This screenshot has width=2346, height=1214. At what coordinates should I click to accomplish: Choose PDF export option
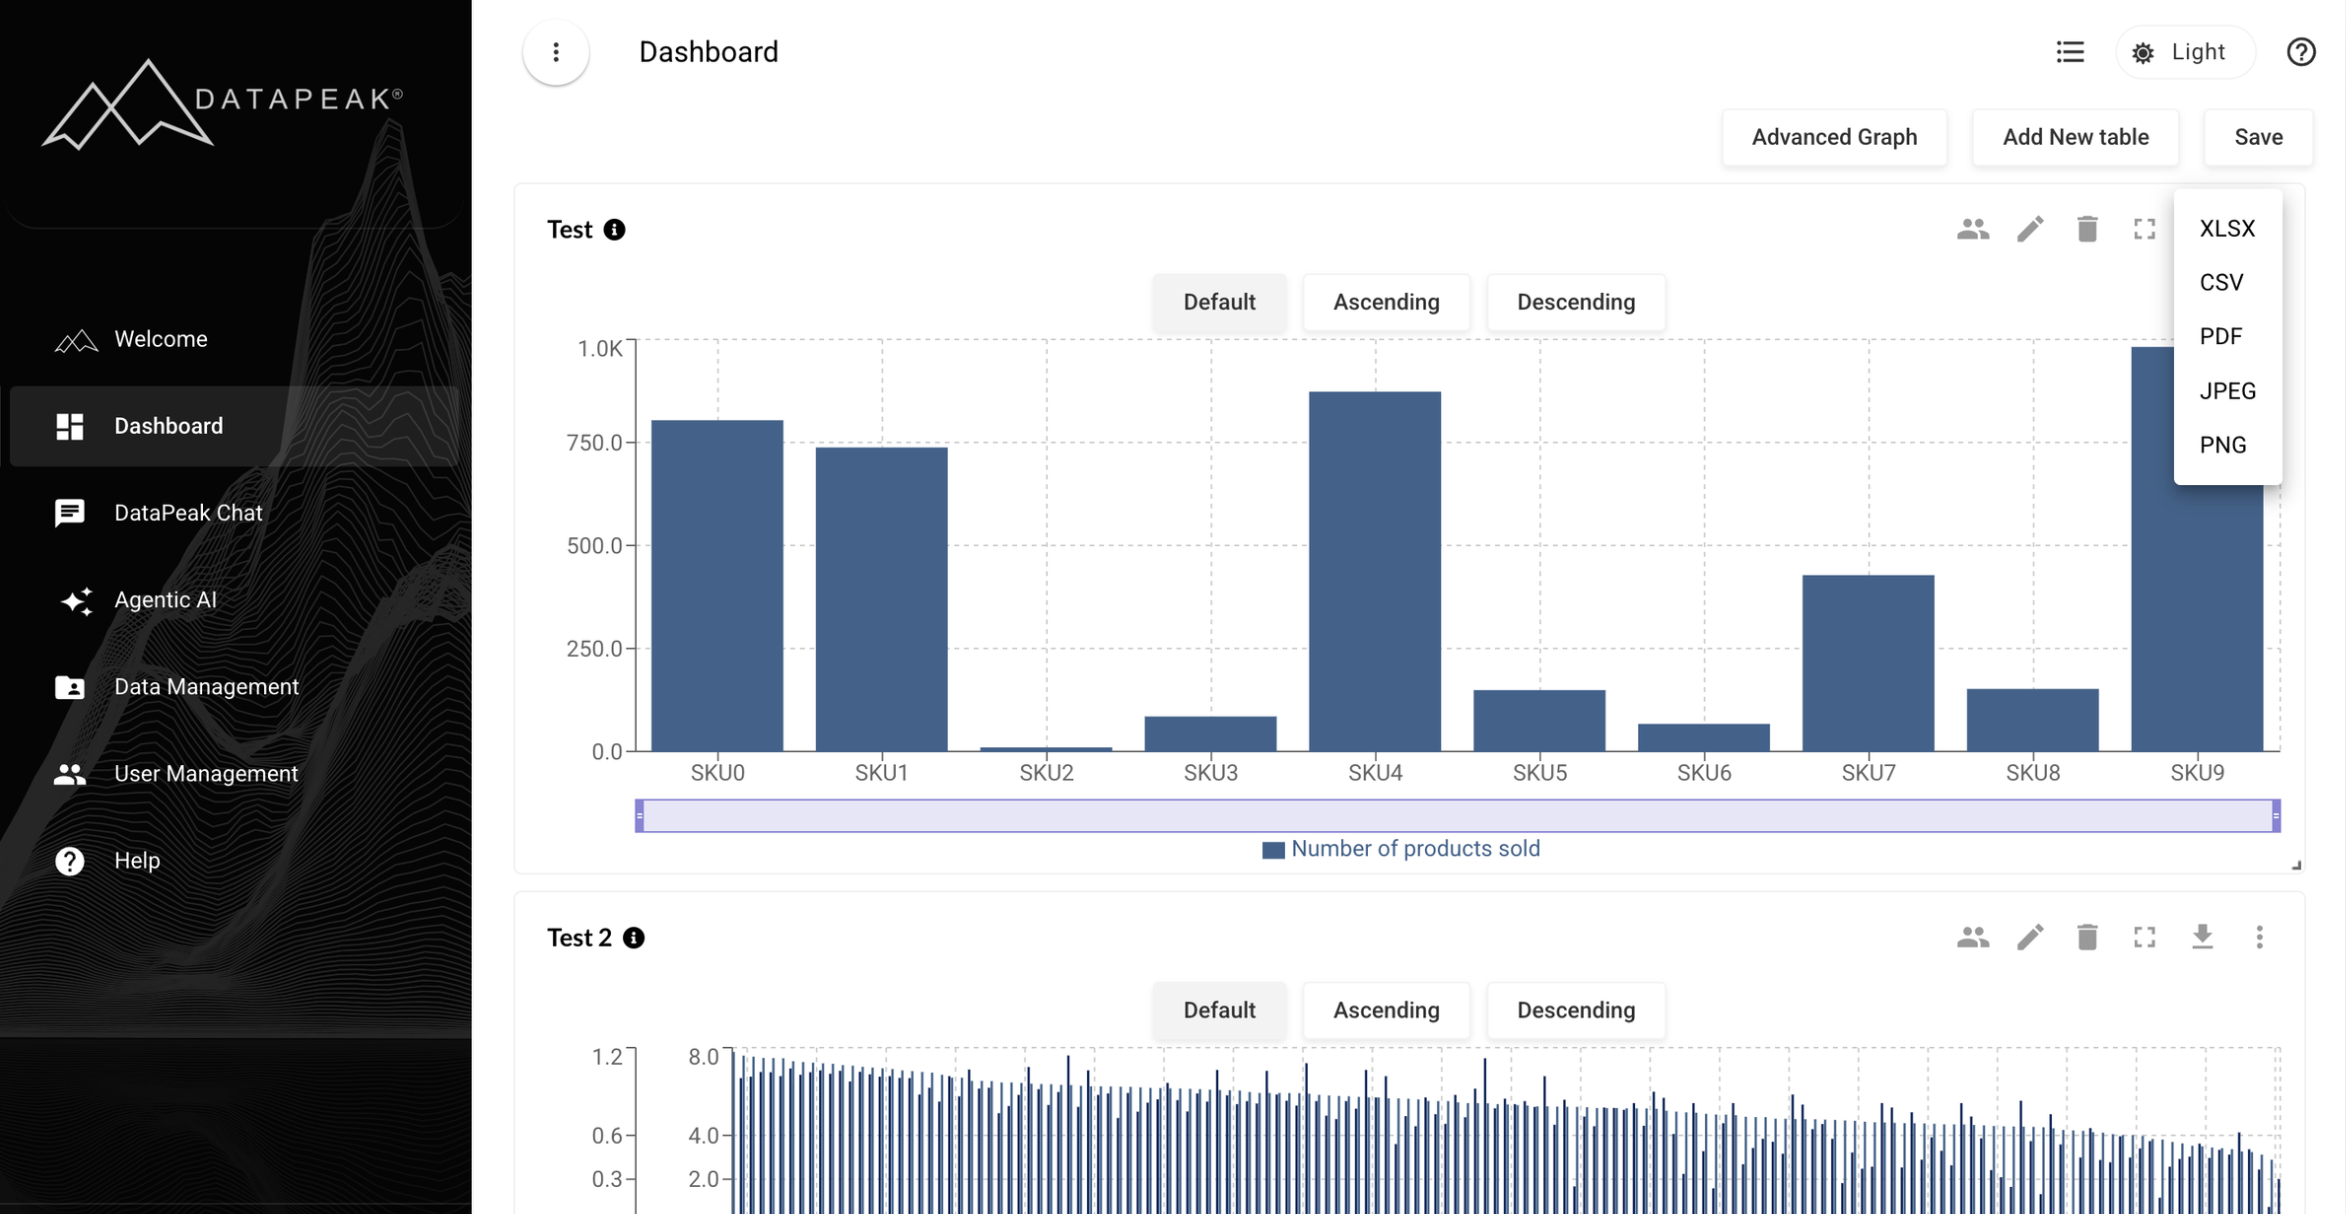(2227, 336)
